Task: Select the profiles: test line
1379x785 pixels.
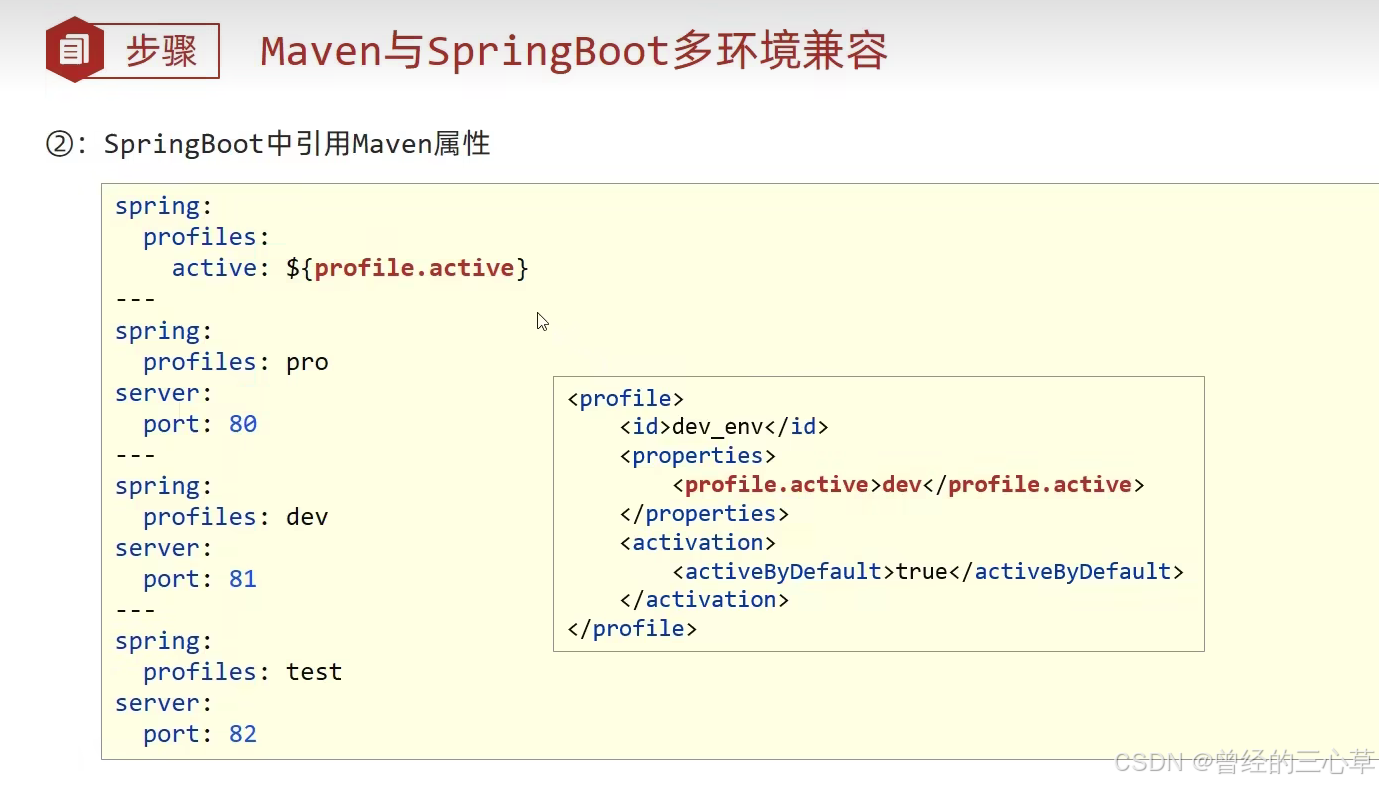Action: pos(243,672)
